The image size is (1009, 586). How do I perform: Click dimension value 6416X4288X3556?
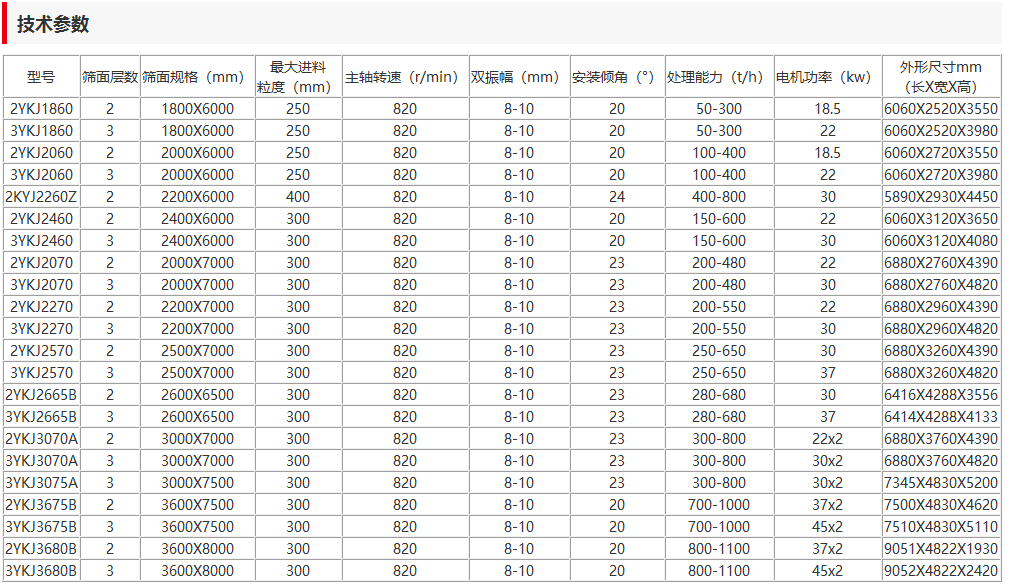[x=941, y=394]
